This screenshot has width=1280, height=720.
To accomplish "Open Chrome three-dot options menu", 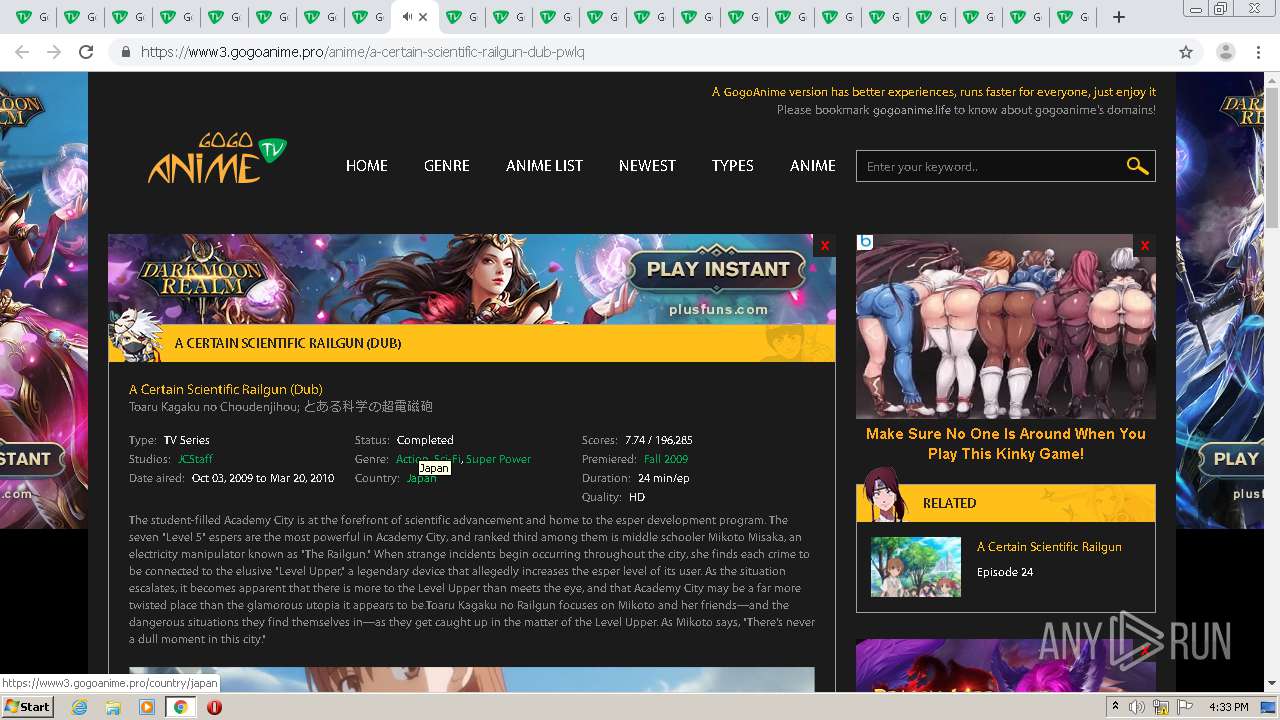I will tap(1258, 52).
